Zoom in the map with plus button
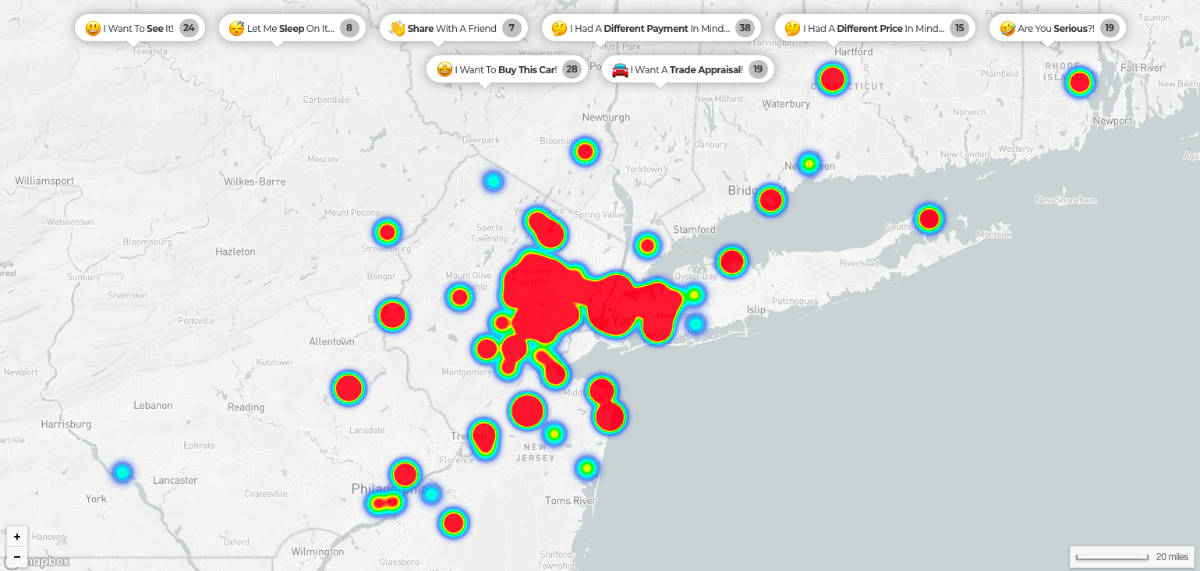 17,537
